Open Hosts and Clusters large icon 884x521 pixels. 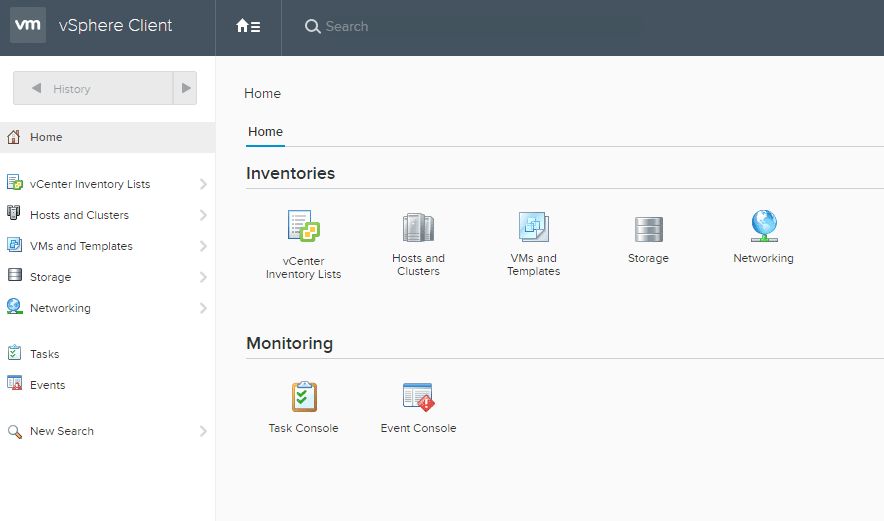point(418,227)
